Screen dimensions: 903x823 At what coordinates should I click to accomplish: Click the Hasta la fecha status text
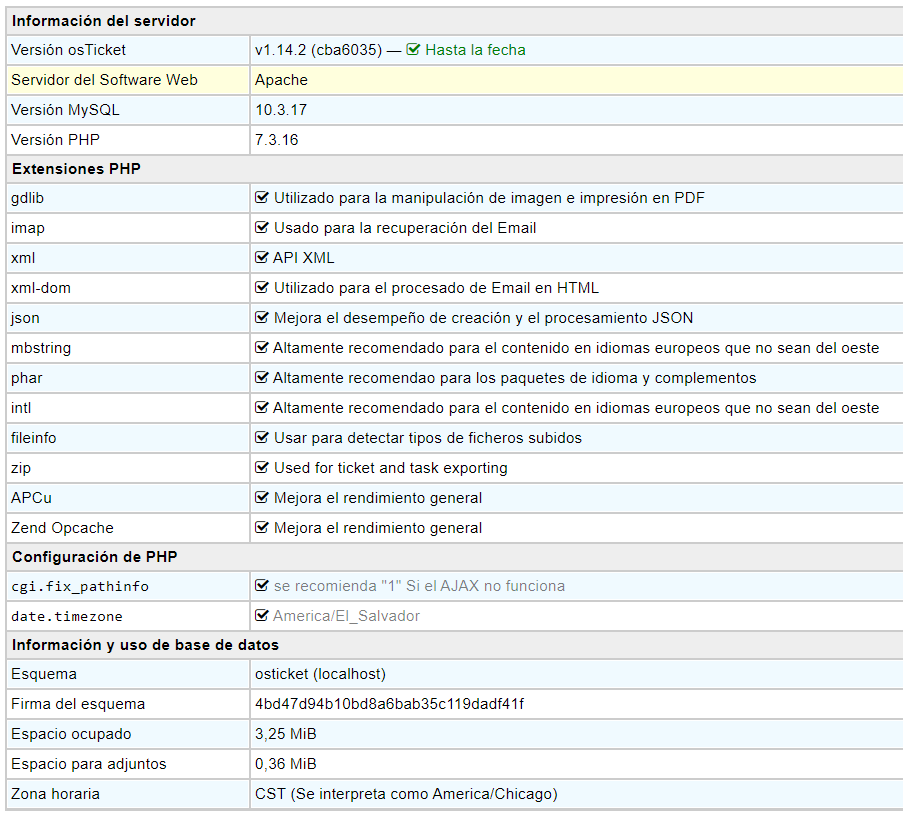pos(475,50)
